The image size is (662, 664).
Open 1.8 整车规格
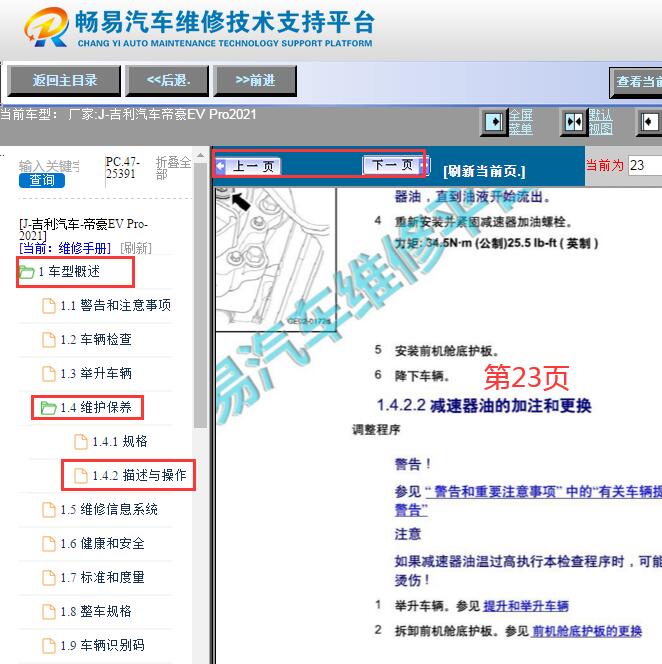[96, 611]
